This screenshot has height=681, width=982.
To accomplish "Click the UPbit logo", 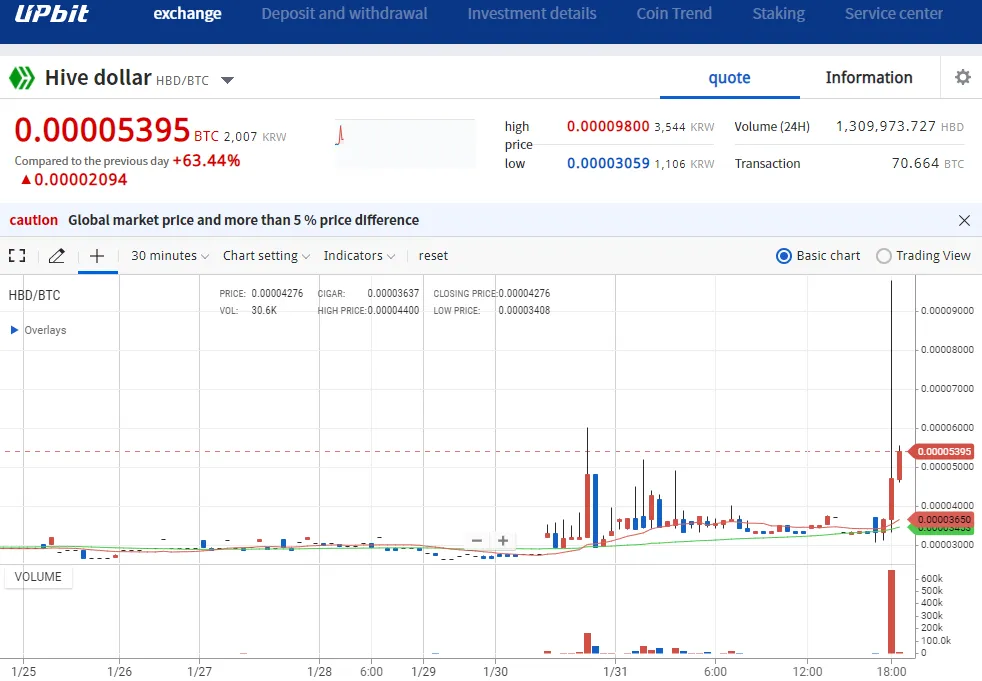I will [x=51, y=13].
